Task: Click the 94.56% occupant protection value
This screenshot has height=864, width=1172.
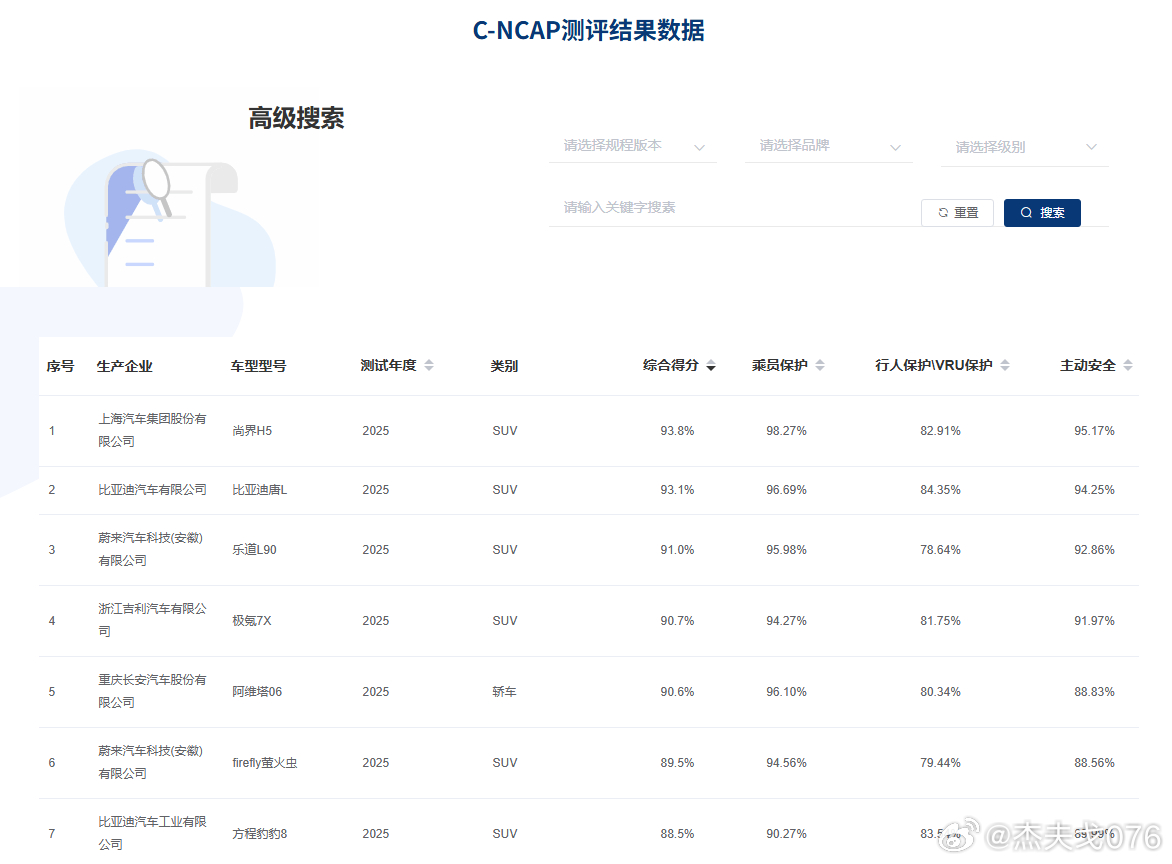Action: 786,763
